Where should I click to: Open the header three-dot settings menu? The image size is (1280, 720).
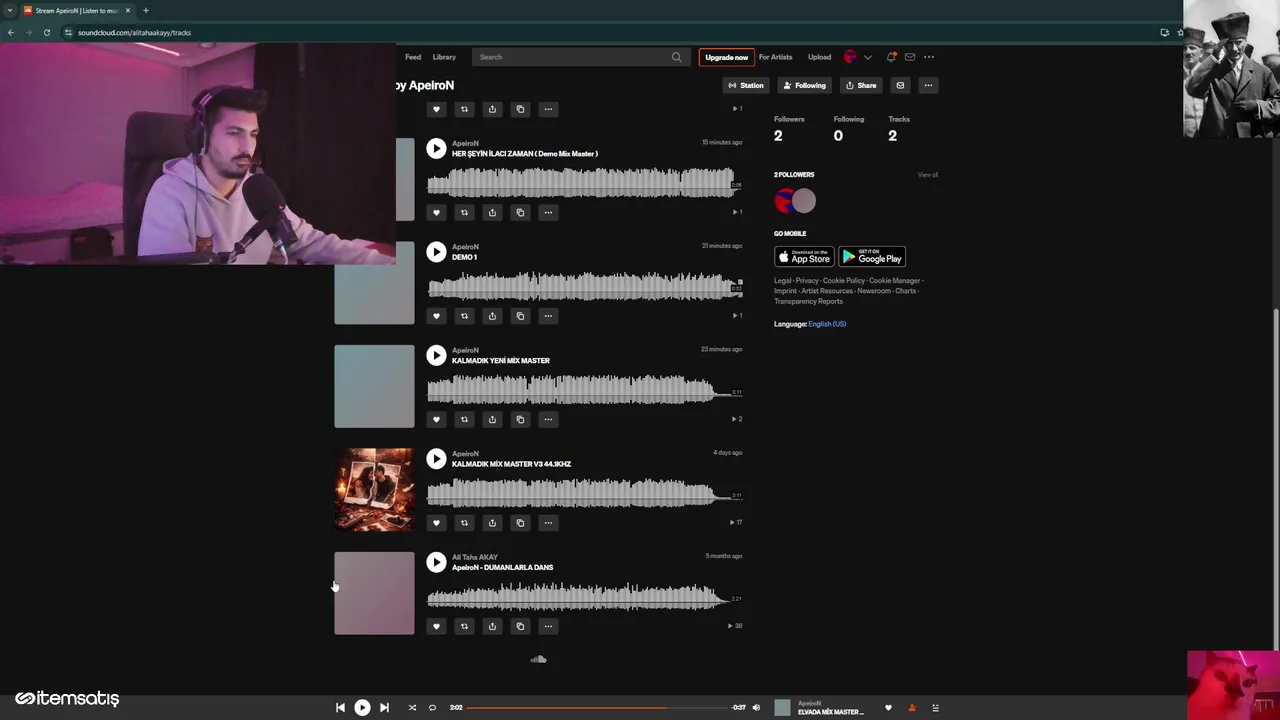tap(929, 57)
